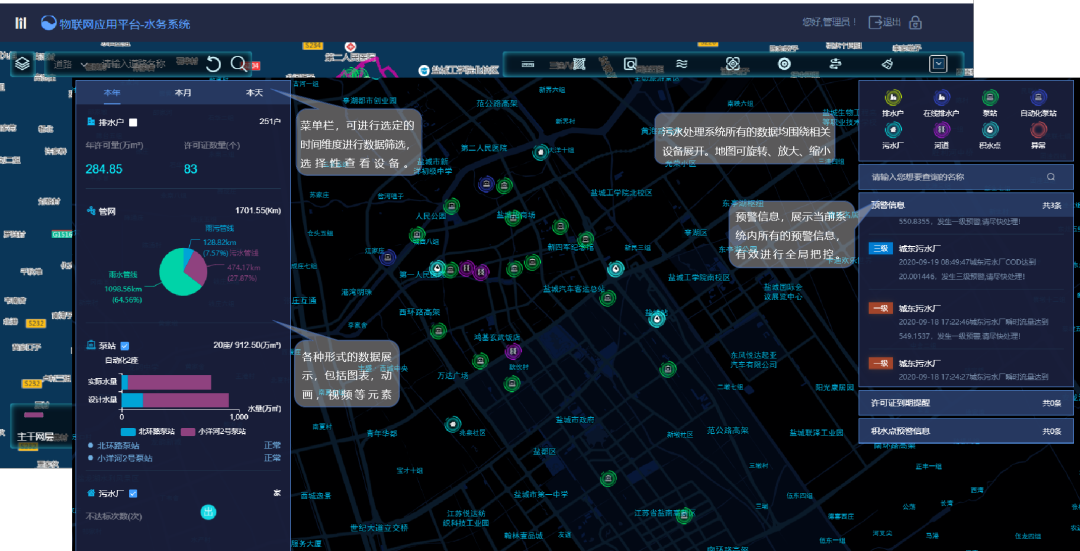Uncheck the 泵站 checkbox

pos(125,345)
